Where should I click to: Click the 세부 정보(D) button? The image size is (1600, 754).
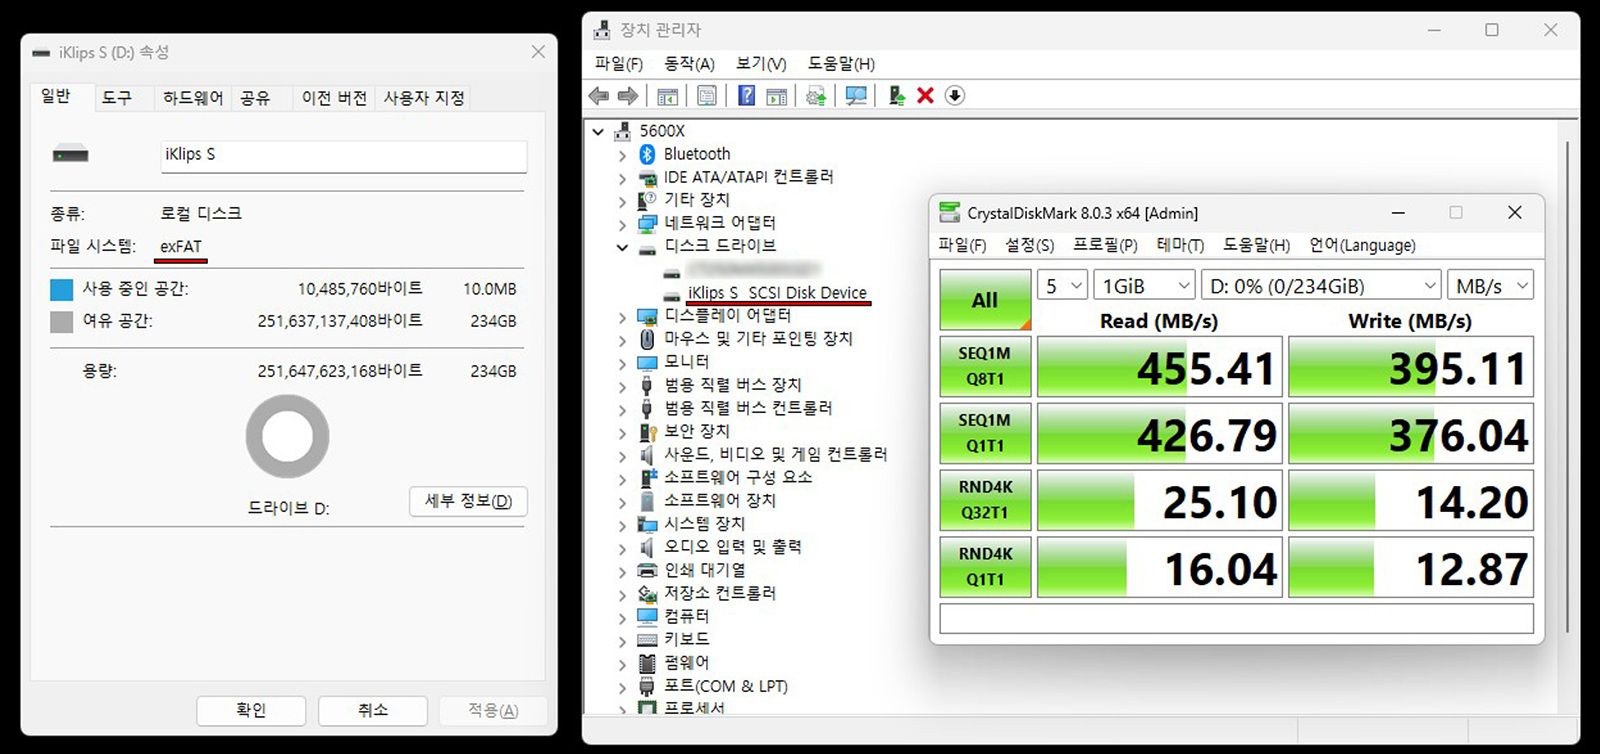pos(468,501)
